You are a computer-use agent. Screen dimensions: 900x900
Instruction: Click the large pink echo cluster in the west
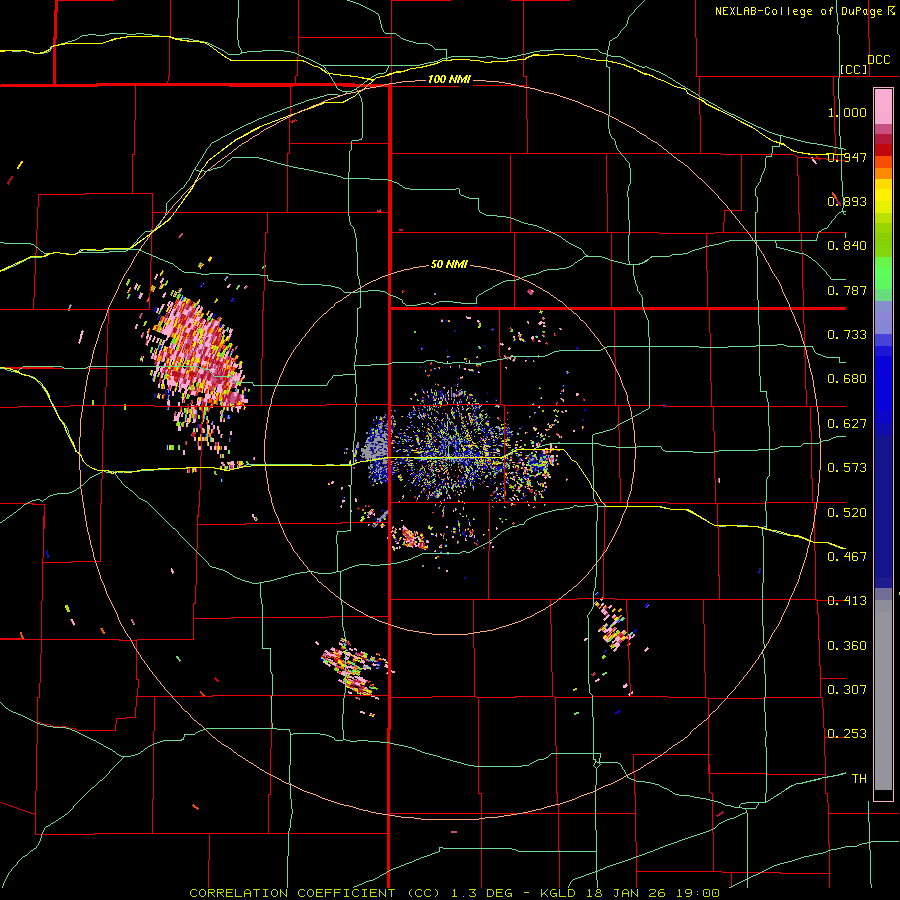click(198, 353)
